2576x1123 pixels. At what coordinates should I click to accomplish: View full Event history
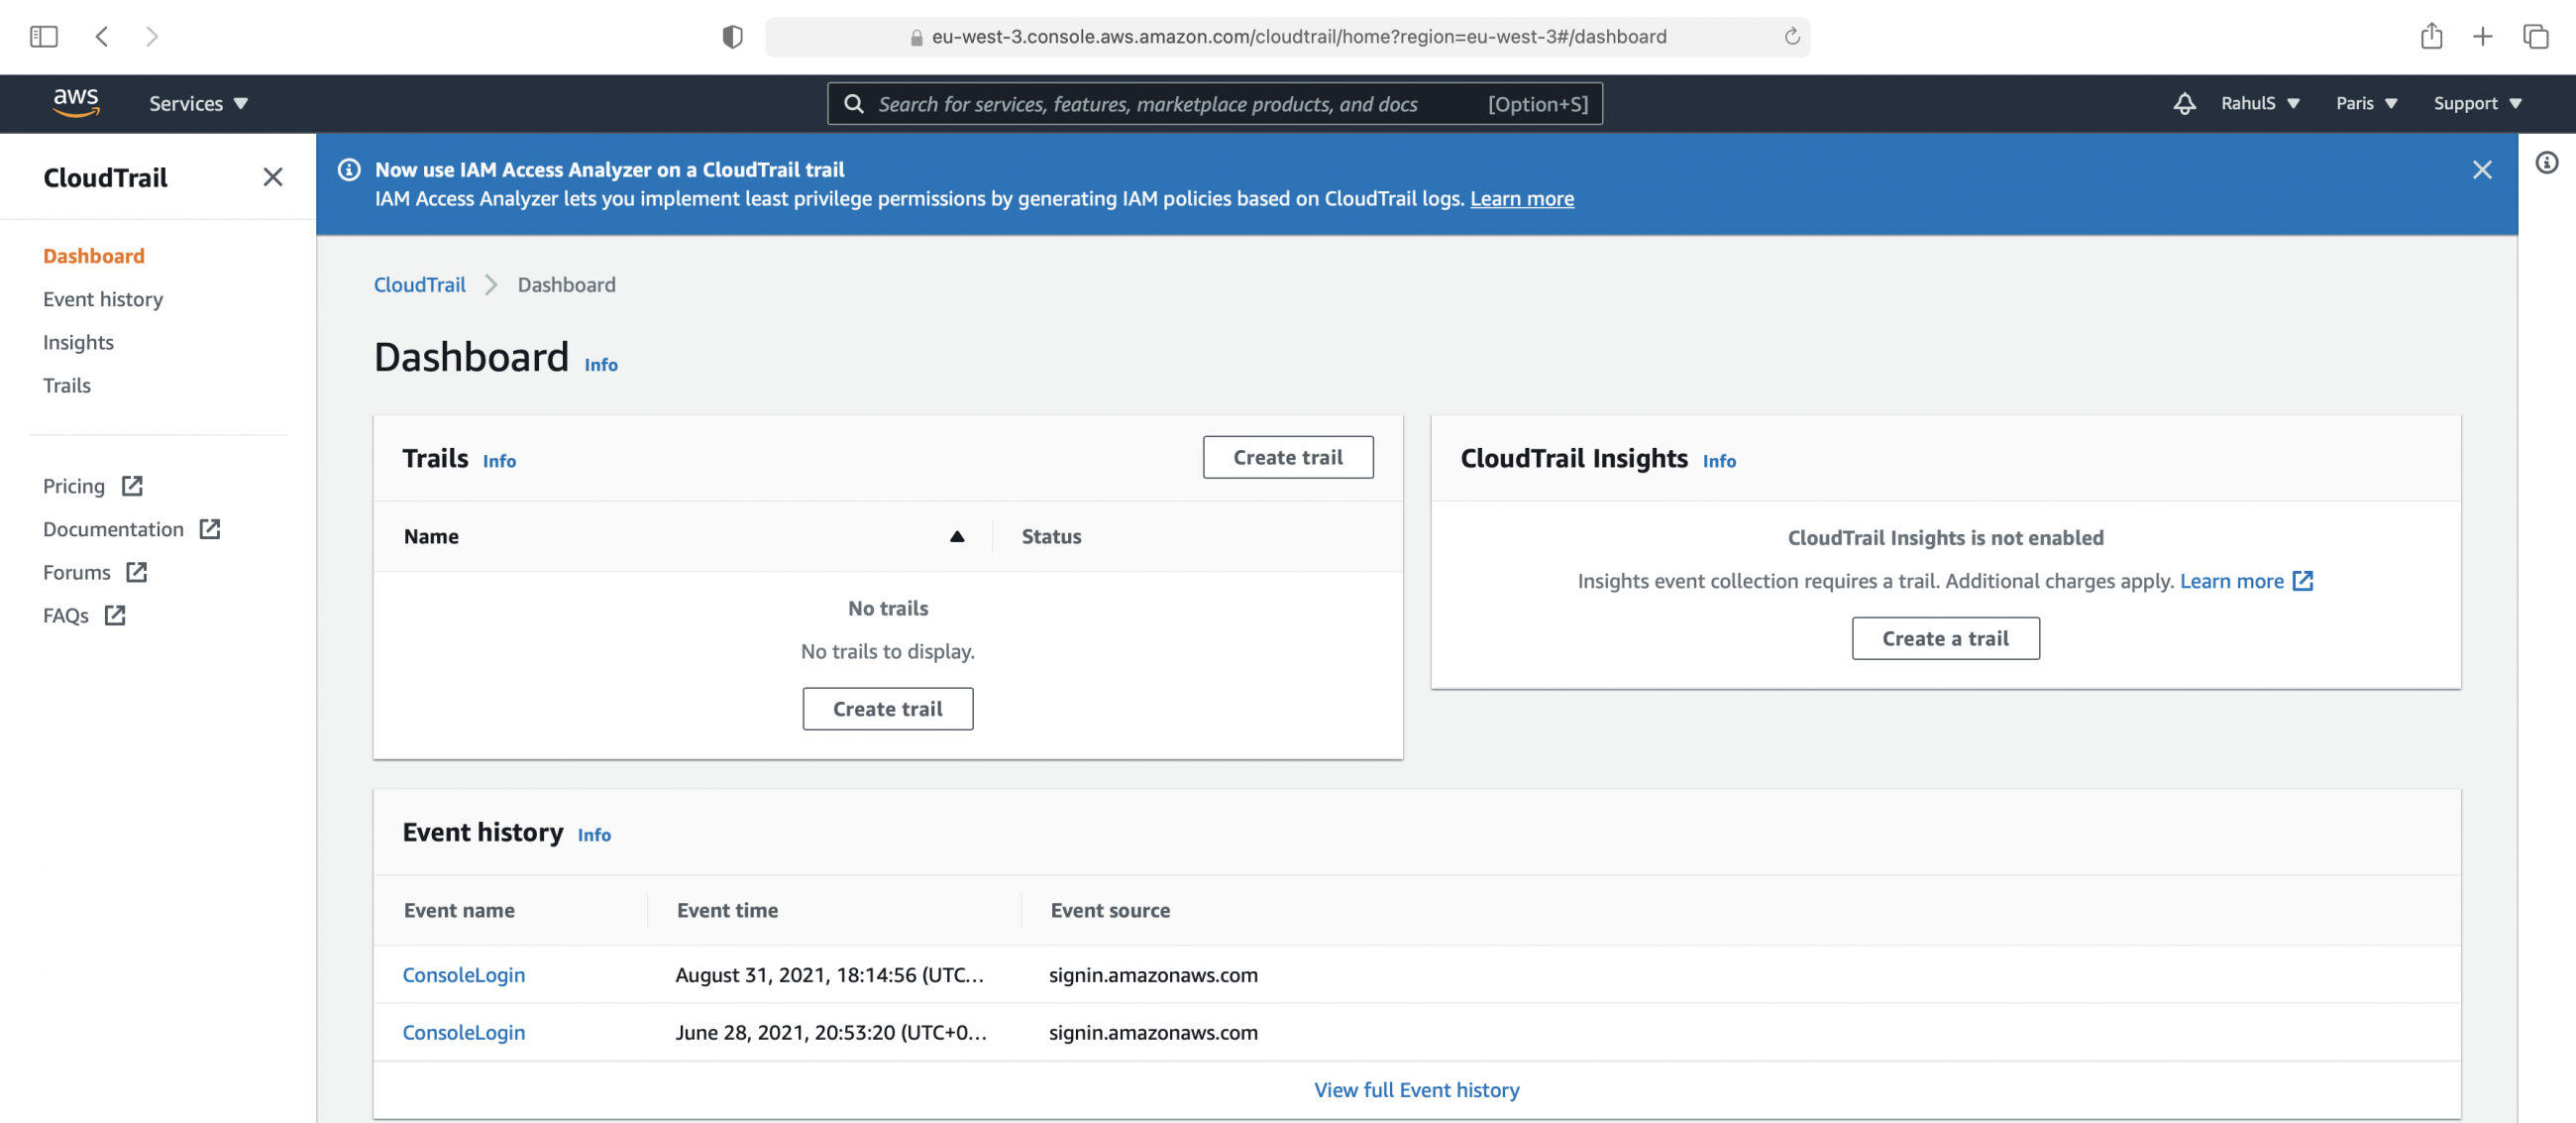point(1416,1090)
